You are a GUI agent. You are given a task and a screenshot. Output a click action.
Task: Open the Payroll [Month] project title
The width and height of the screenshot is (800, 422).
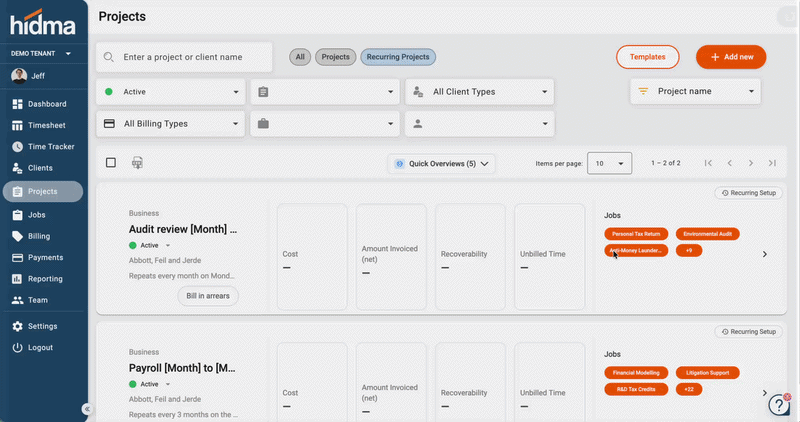point(182,368)
